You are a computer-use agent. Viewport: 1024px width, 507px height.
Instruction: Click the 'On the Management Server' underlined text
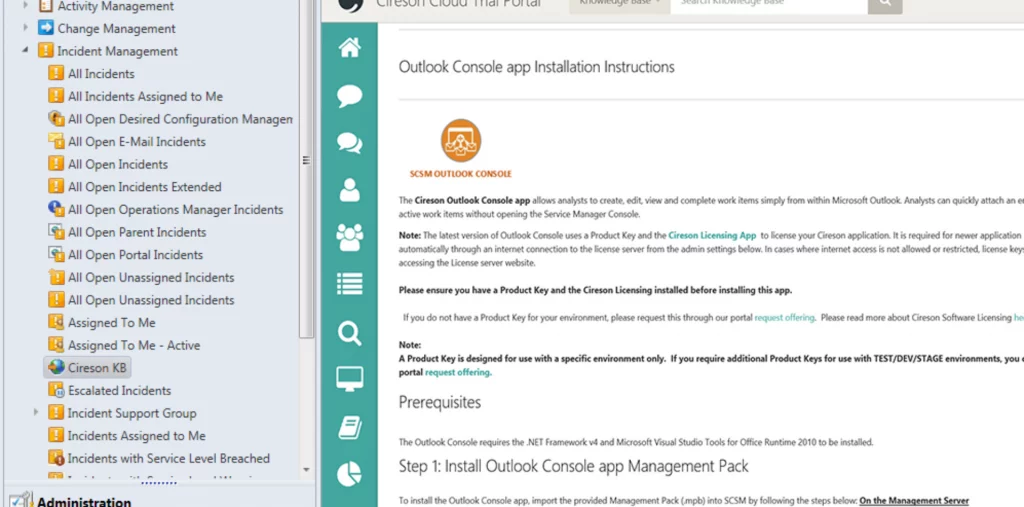[x=914, y=501]
